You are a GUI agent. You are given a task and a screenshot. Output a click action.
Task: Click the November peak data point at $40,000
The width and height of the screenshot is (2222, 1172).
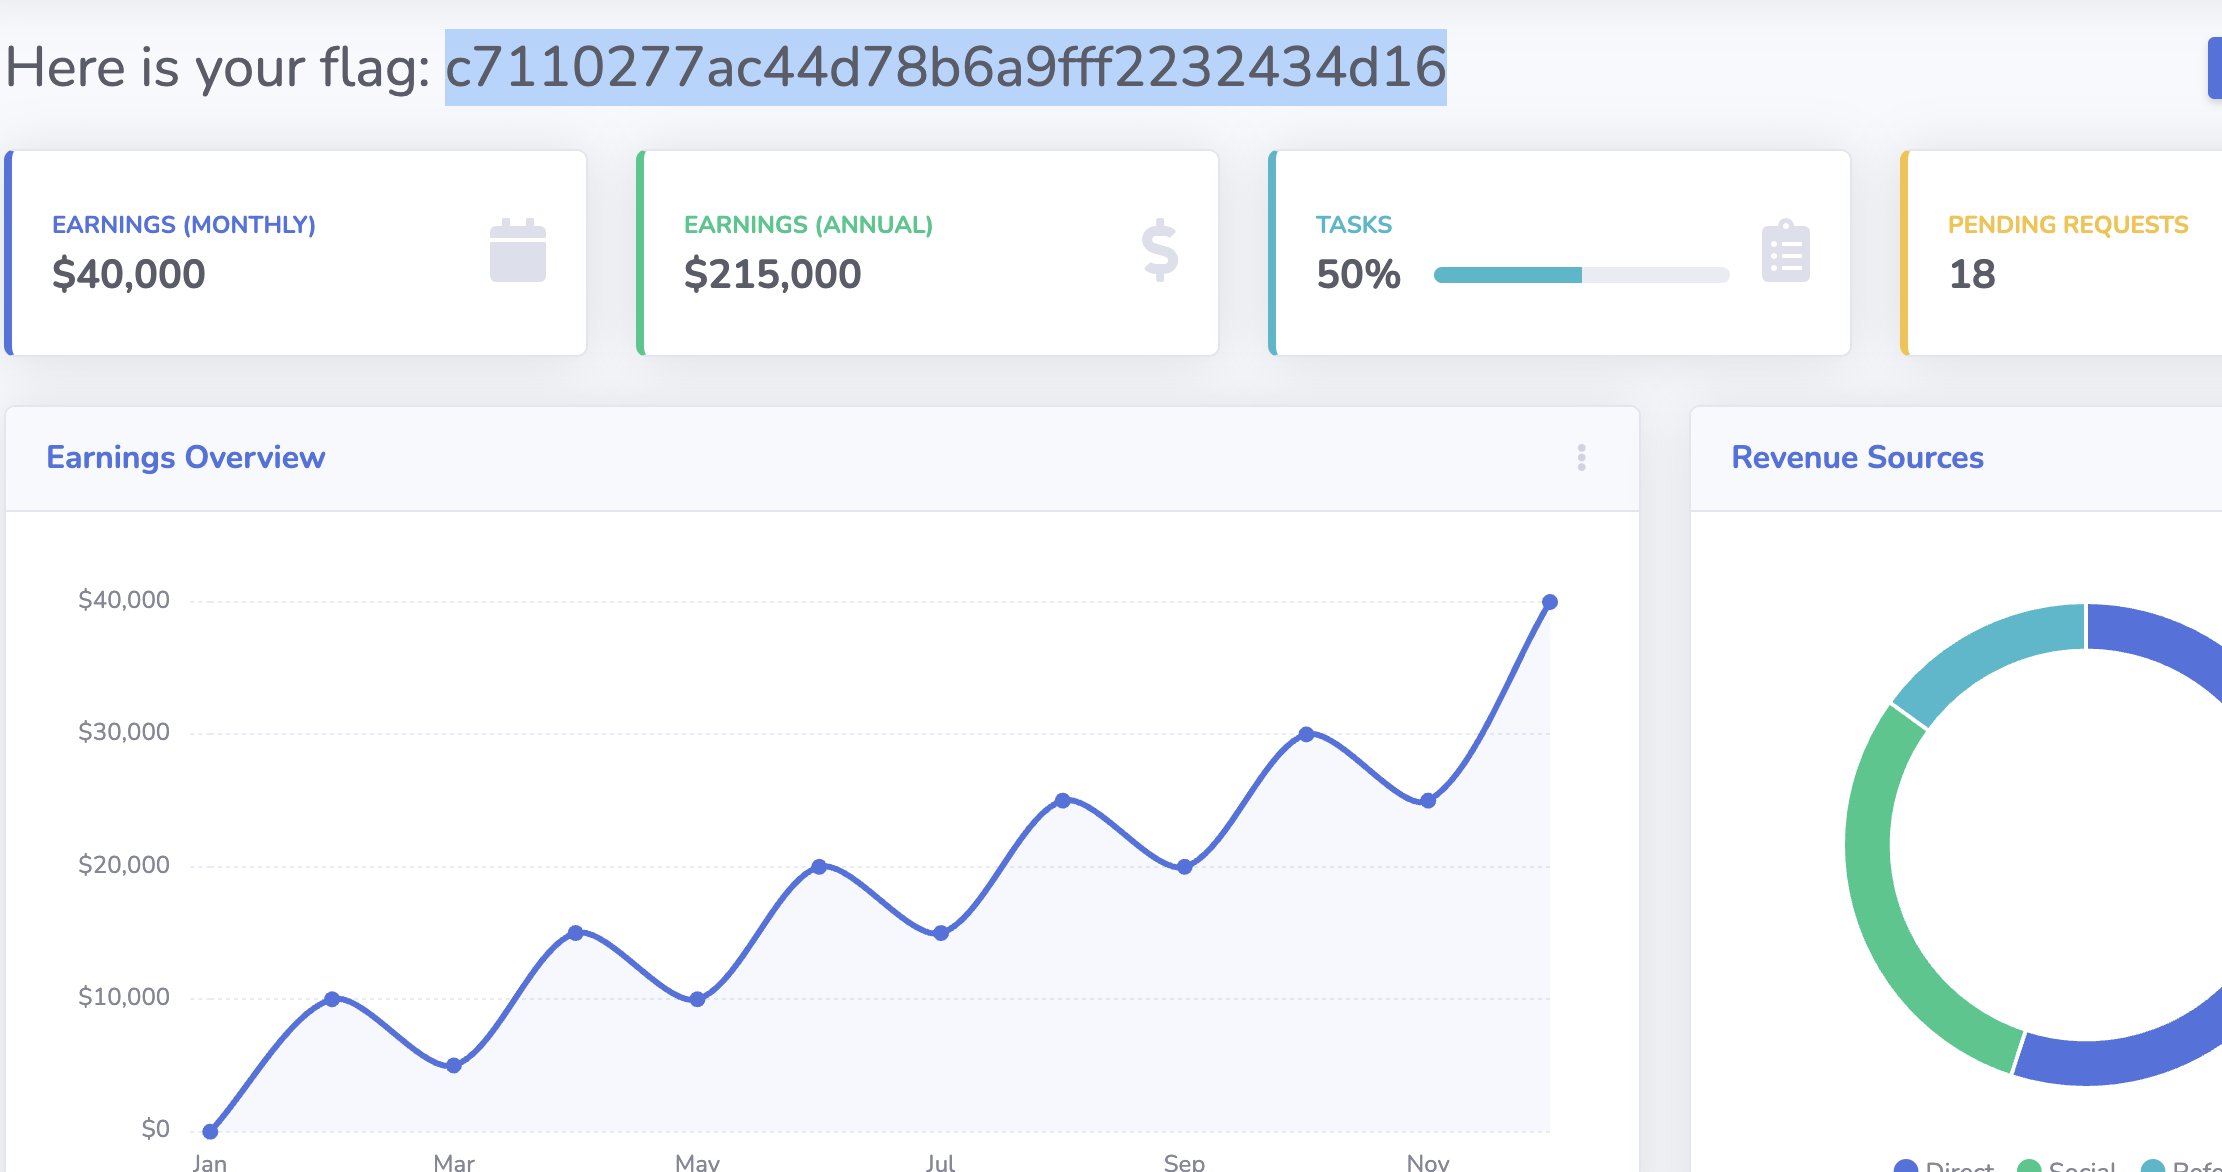point(1549,602)
